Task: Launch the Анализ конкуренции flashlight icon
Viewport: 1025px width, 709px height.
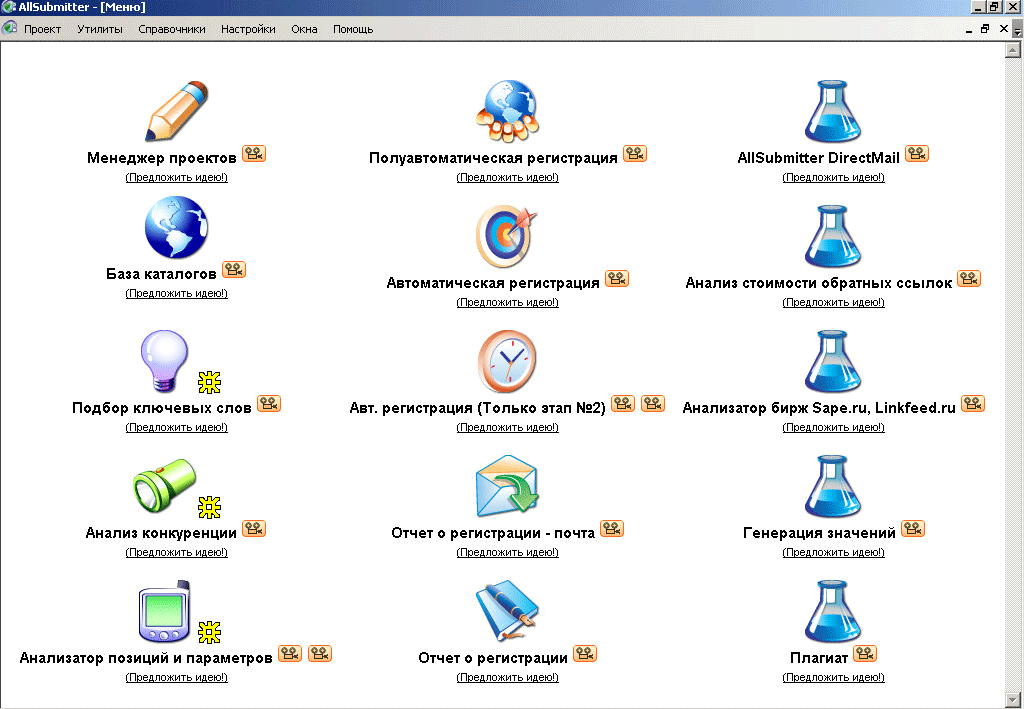Action: (x=164, y=486)
